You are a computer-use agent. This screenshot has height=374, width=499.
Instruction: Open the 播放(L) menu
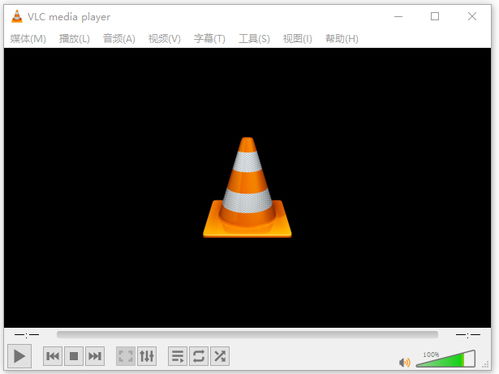[74, 39]
